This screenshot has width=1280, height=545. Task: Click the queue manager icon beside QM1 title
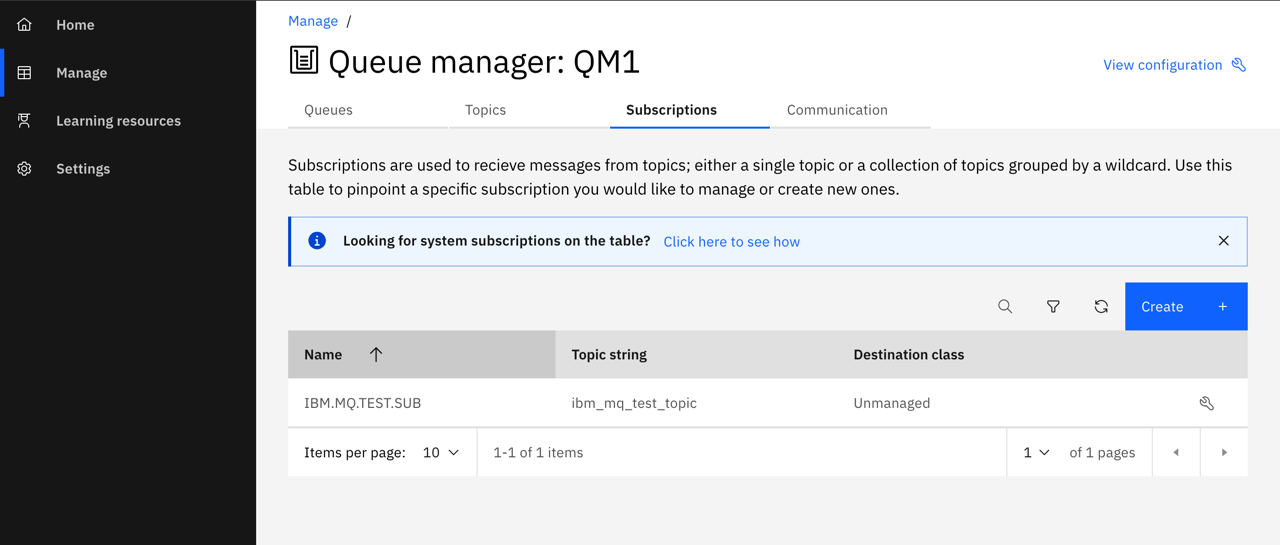pos(304,60)
